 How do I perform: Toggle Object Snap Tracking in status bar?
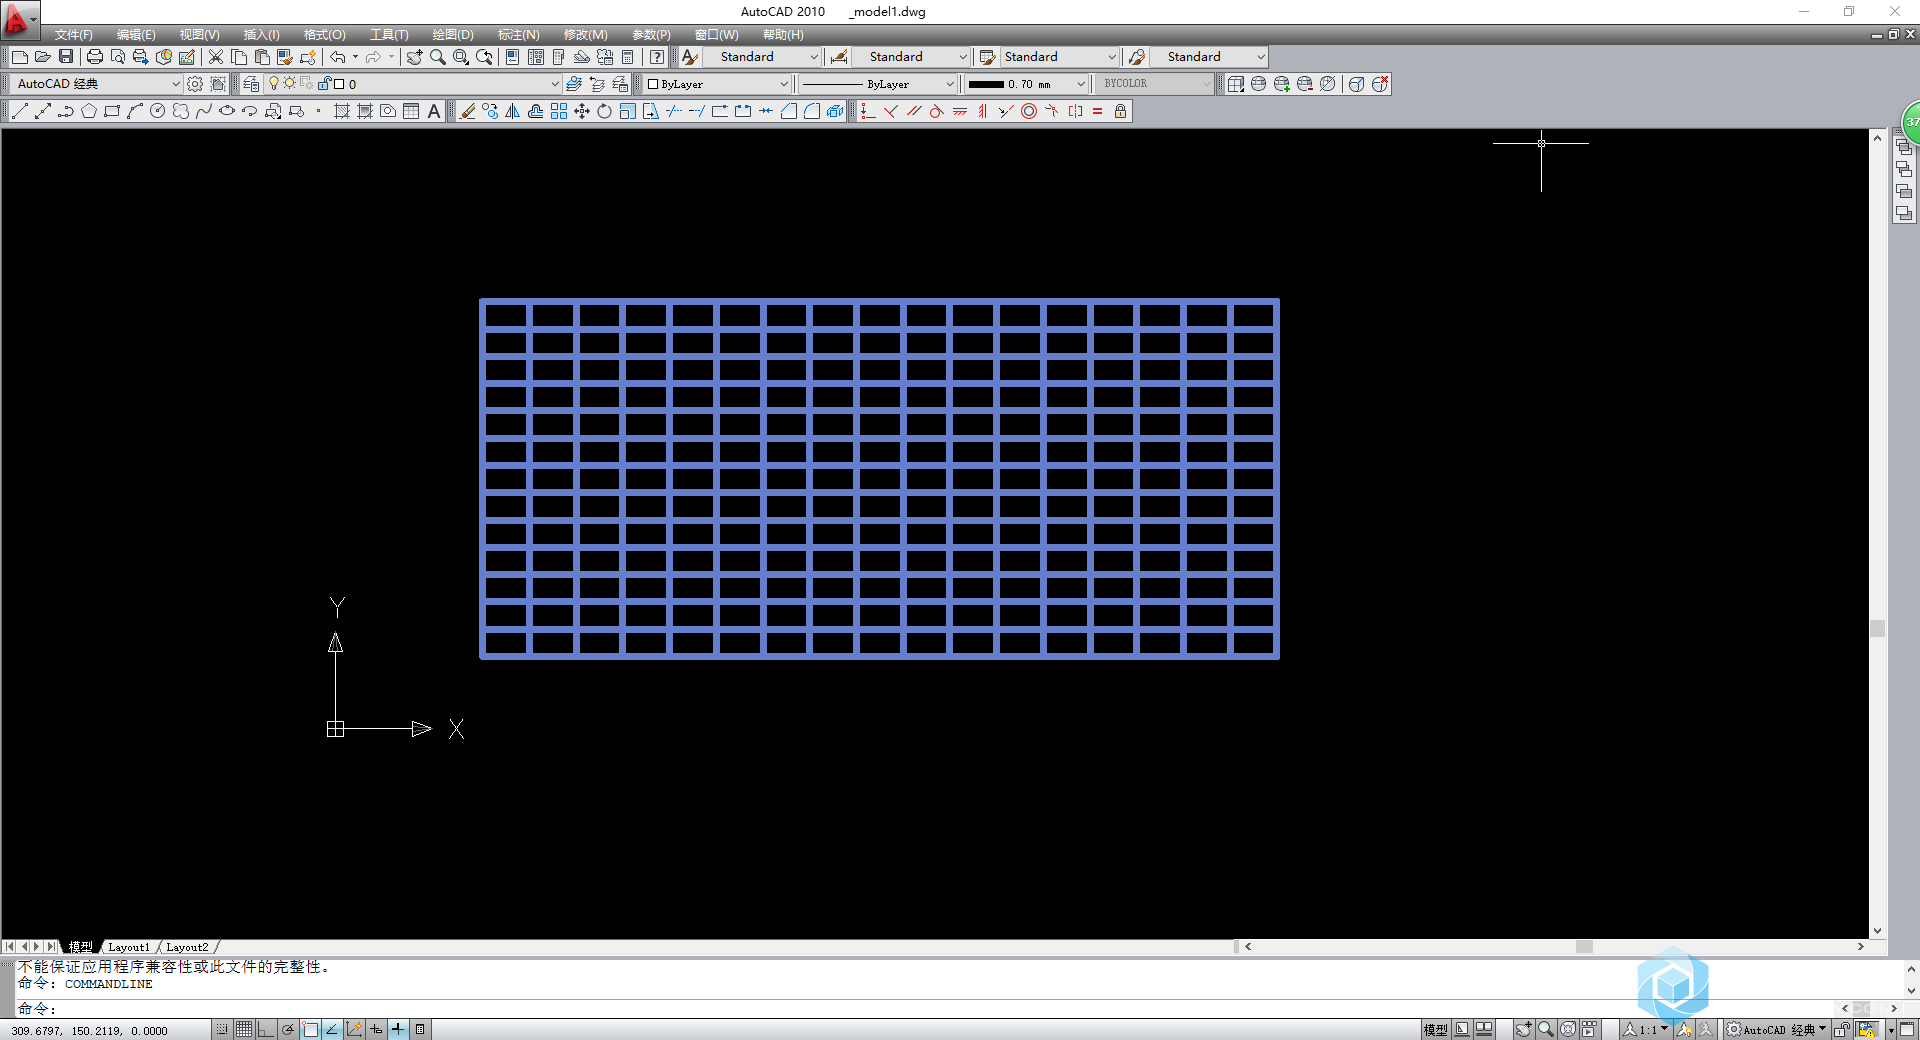point(332,1029)
